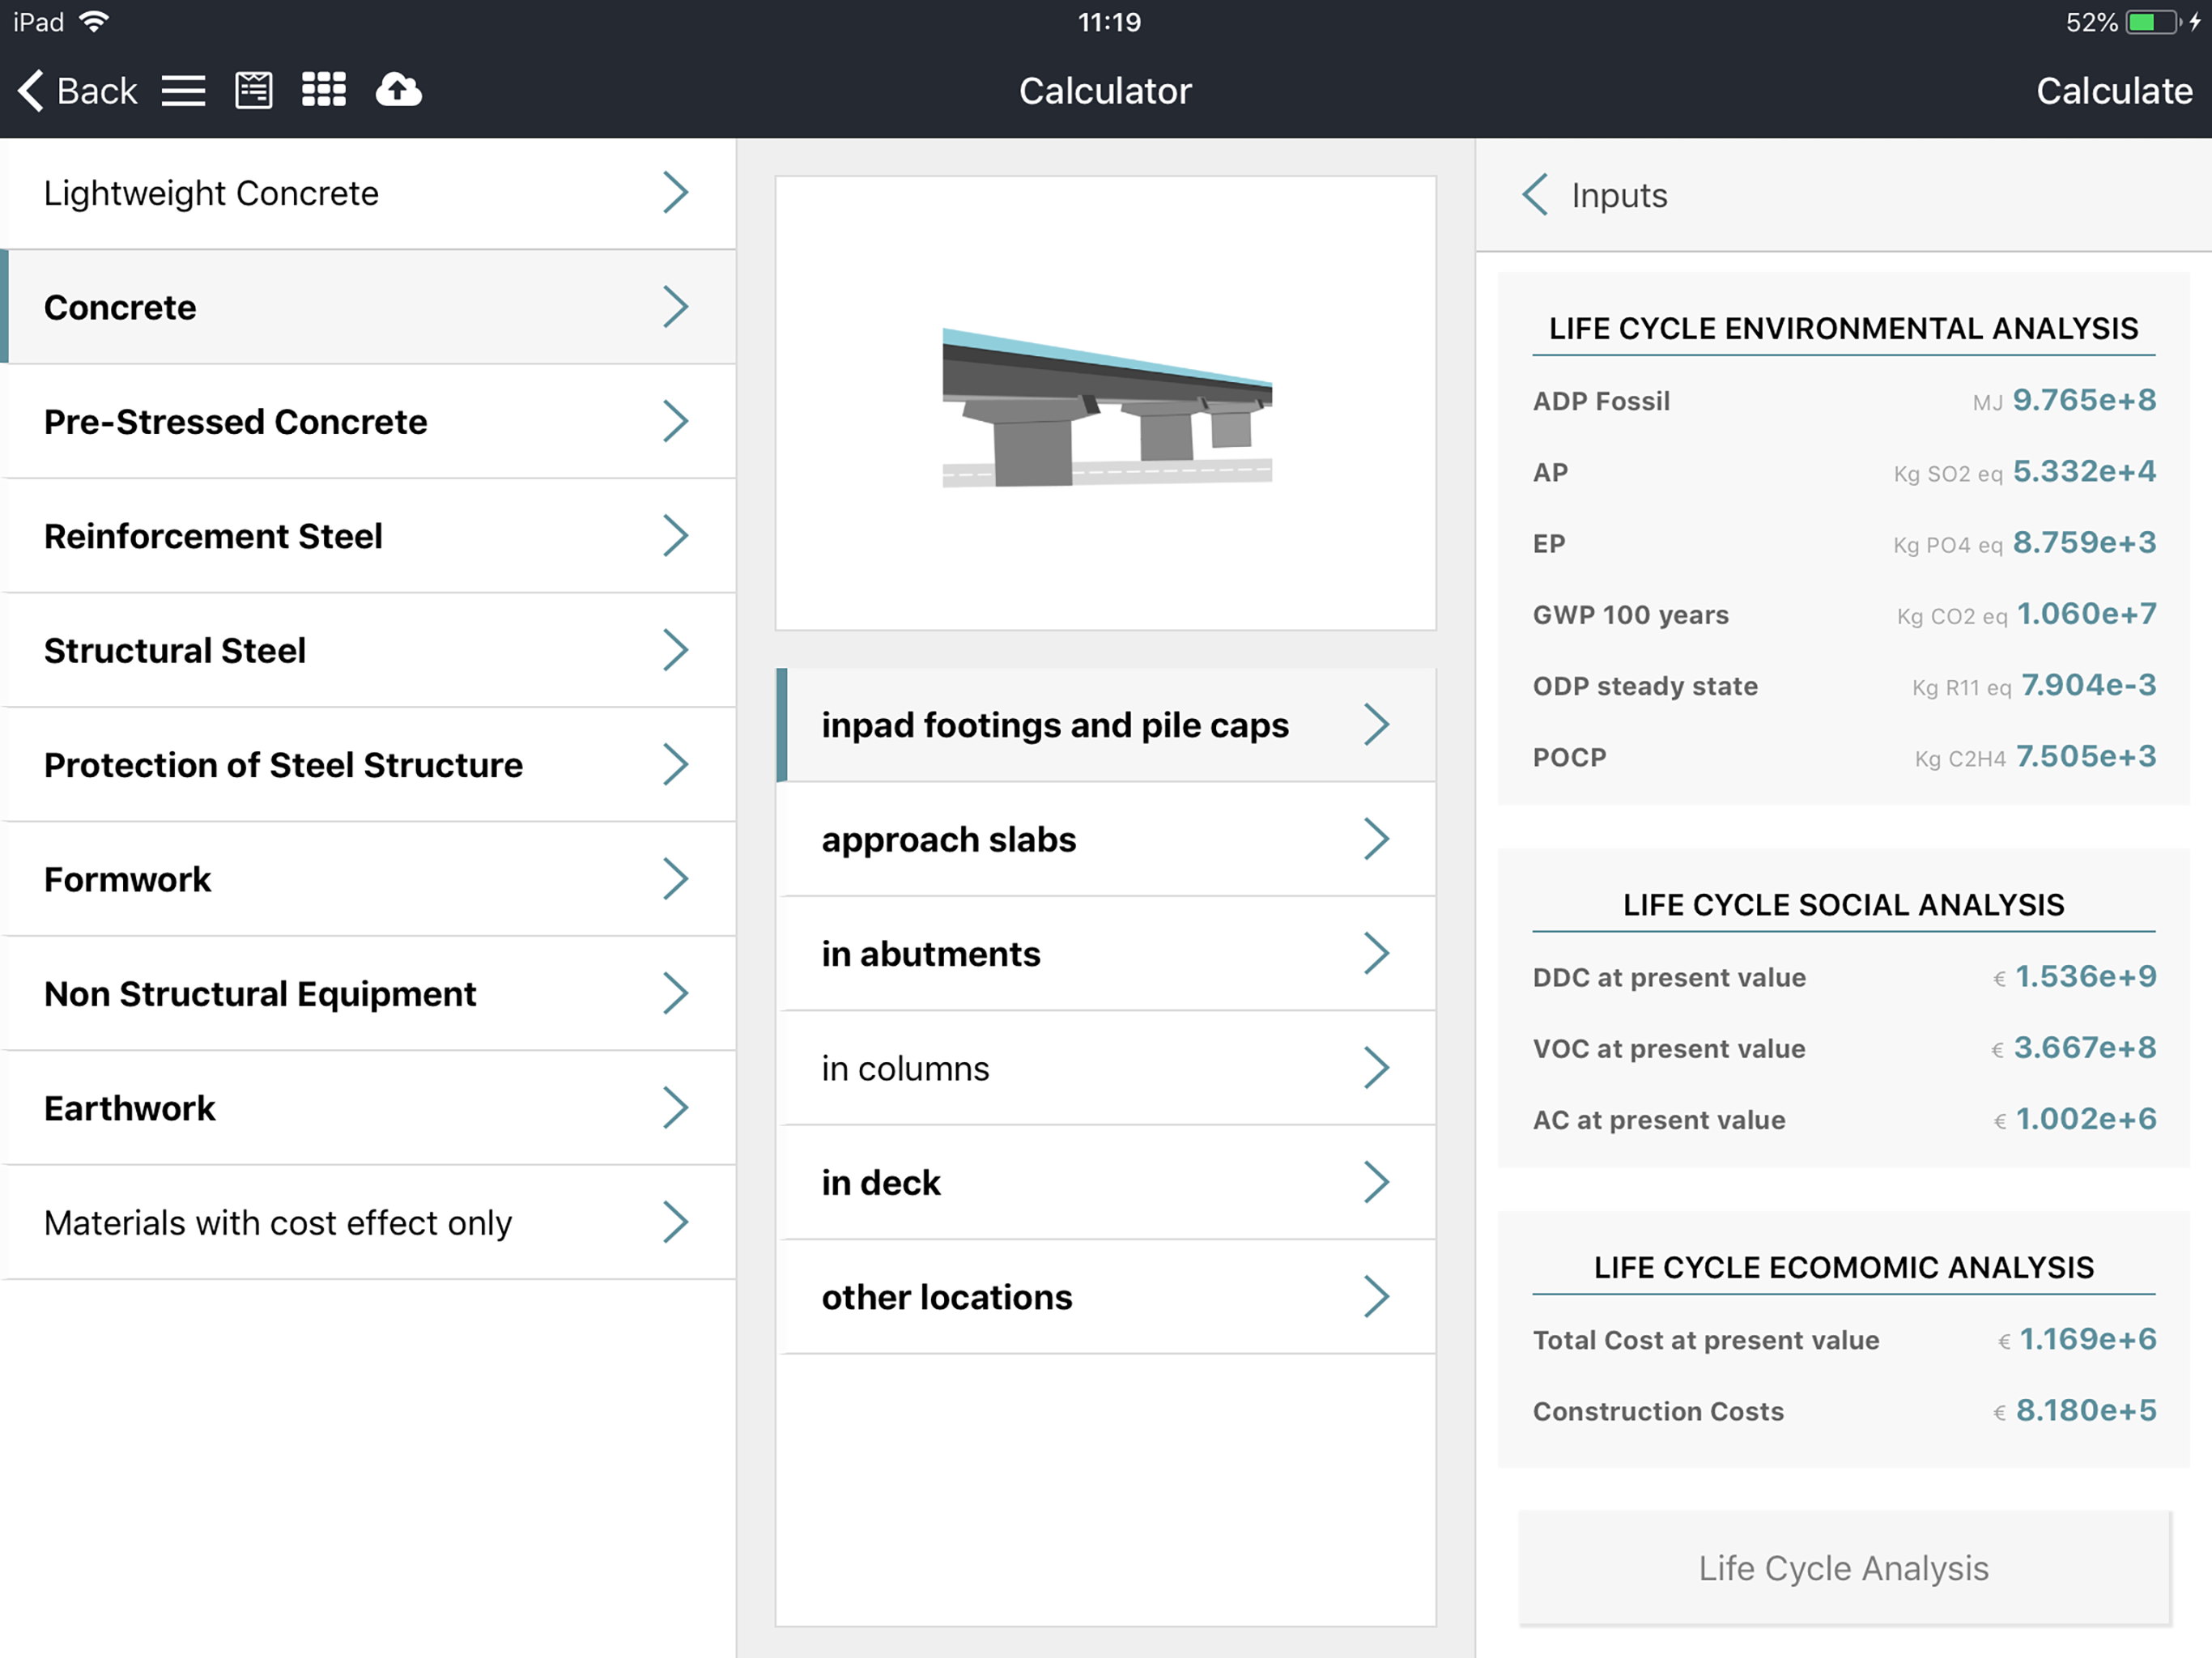Viewport: 2212px width, 1658px height.
Task: Tap the Back arrow in navigation bar
Action: coord(76,91)
